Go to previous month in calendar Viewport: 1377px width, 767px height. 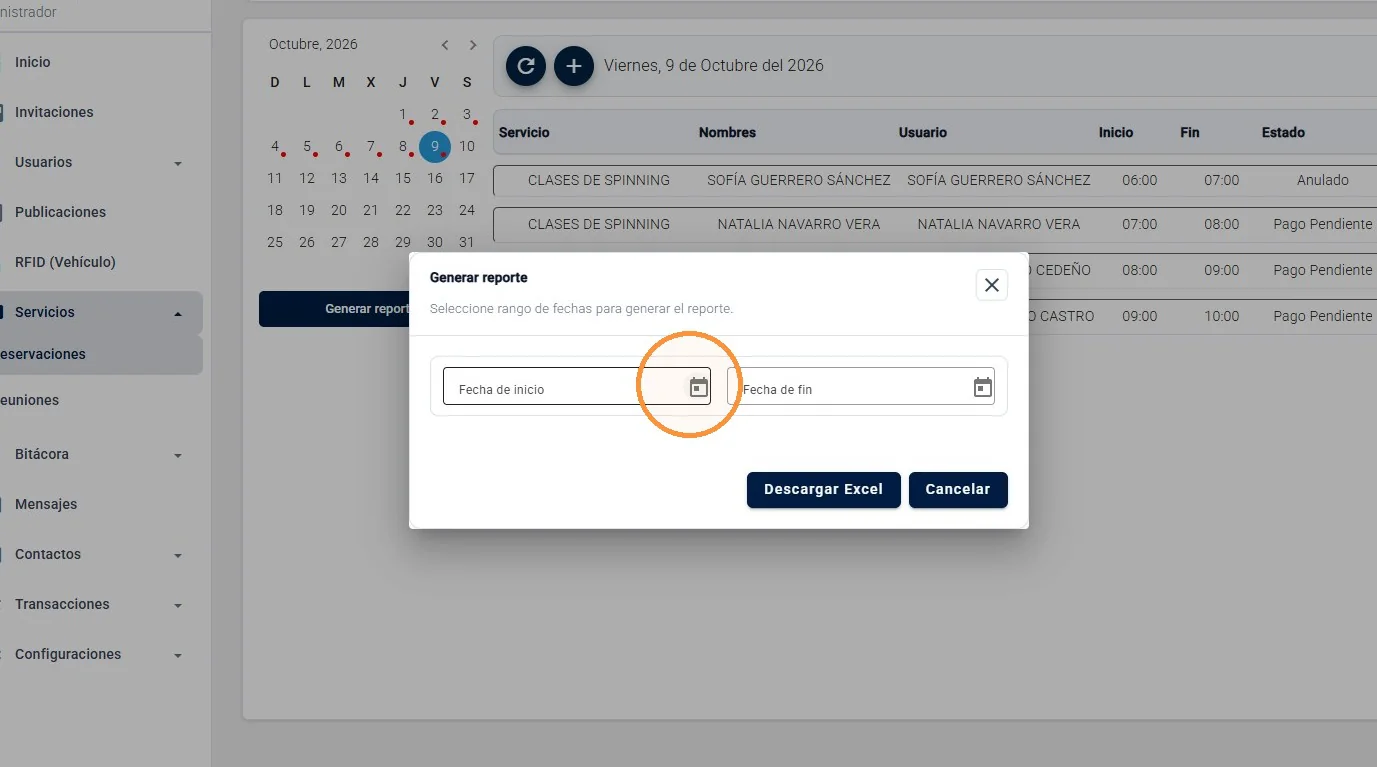click(445, 45)
